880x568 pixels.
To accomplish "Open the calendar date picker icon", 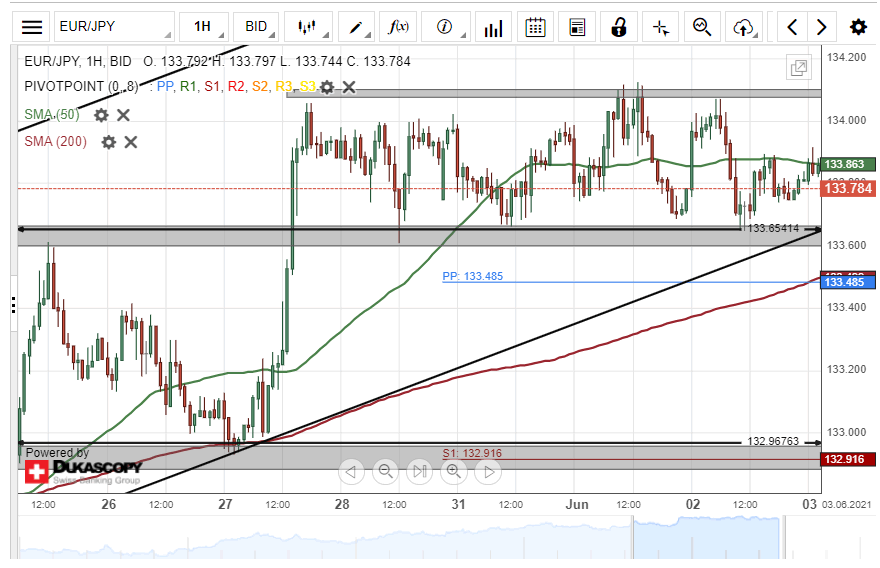I will [536, 27].
